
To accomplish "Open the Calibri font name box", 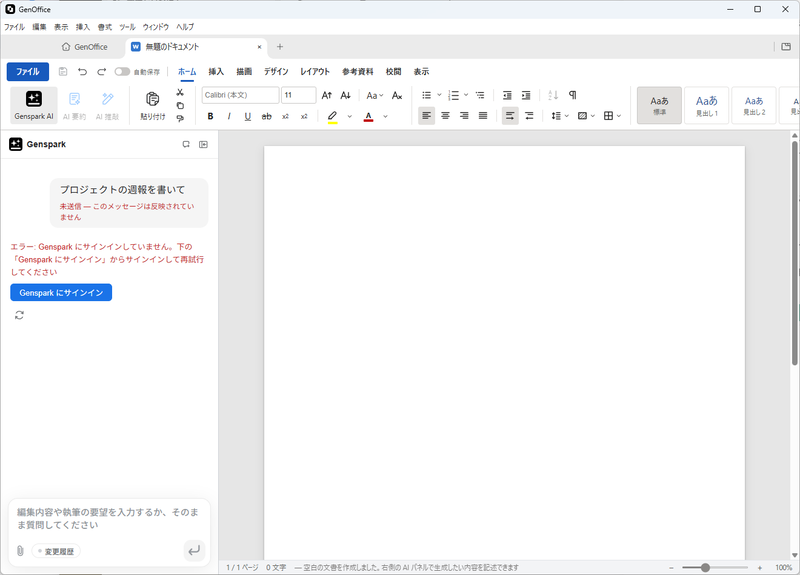I will [x=240, y=95].
